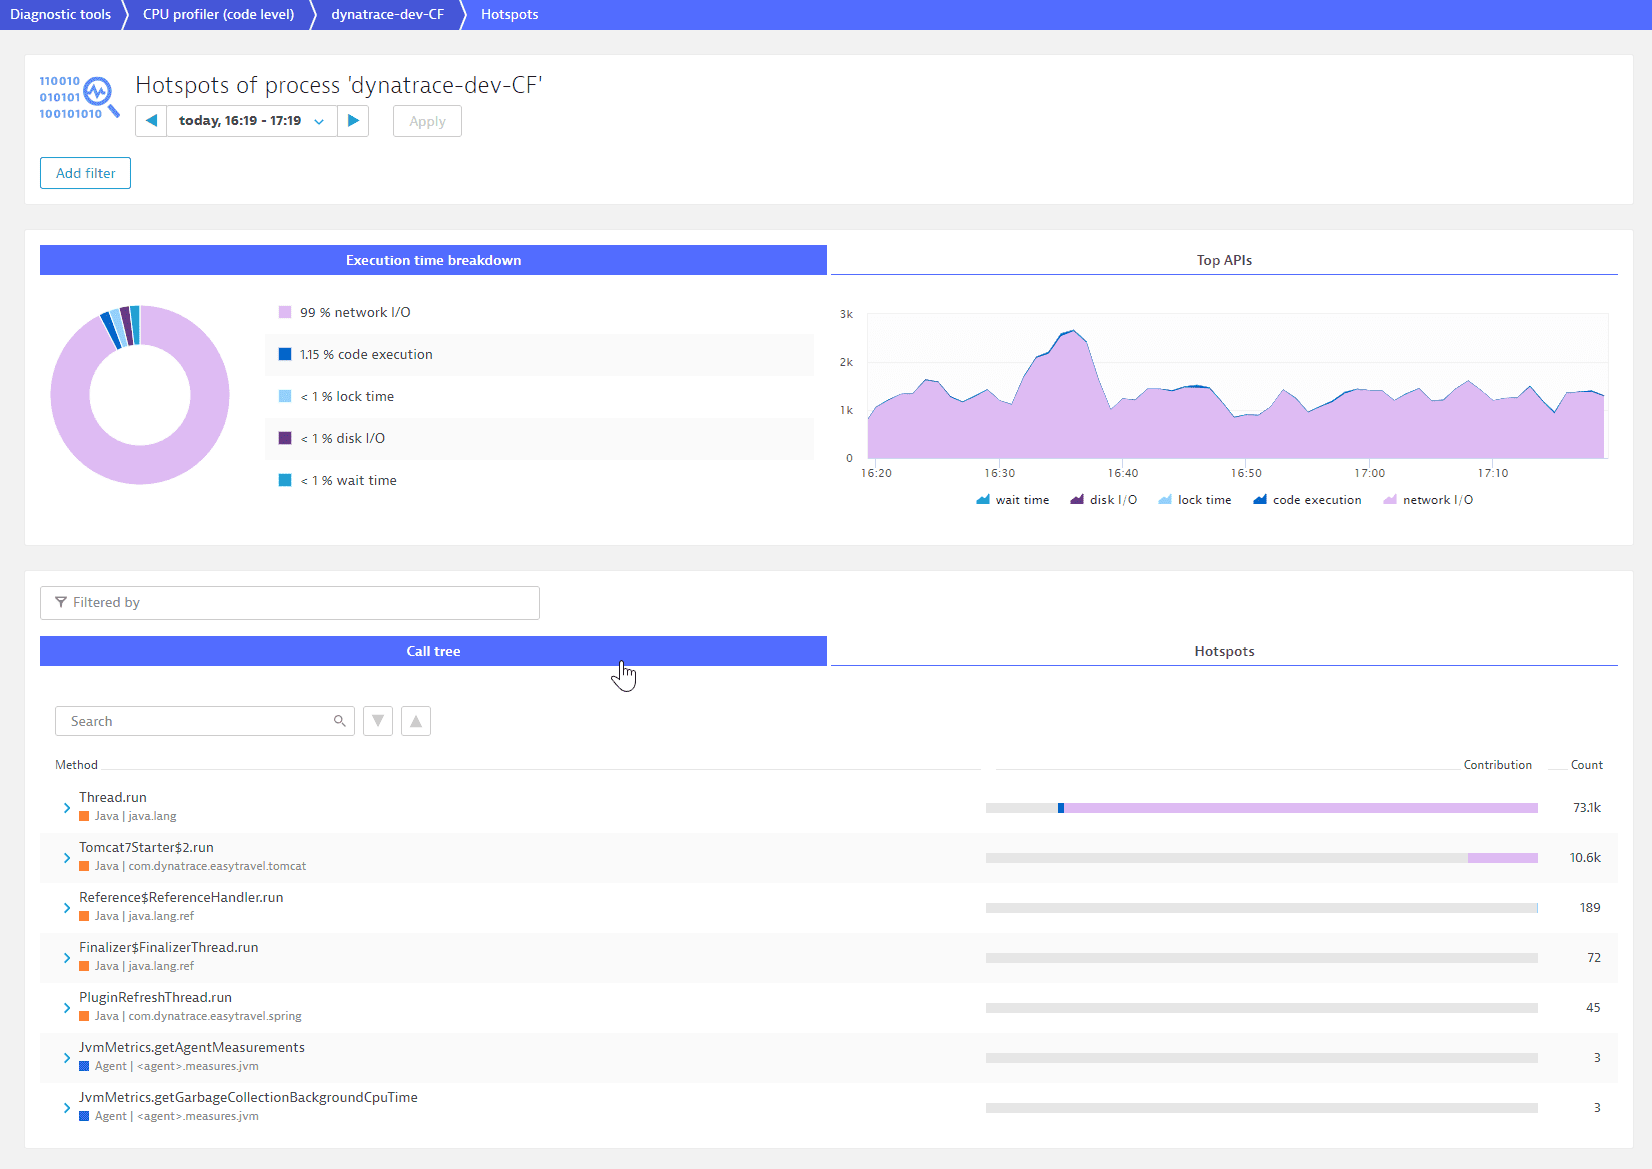The image size is (1652, 1169).
Task: Click the Apply button
Action: point(427,121)
